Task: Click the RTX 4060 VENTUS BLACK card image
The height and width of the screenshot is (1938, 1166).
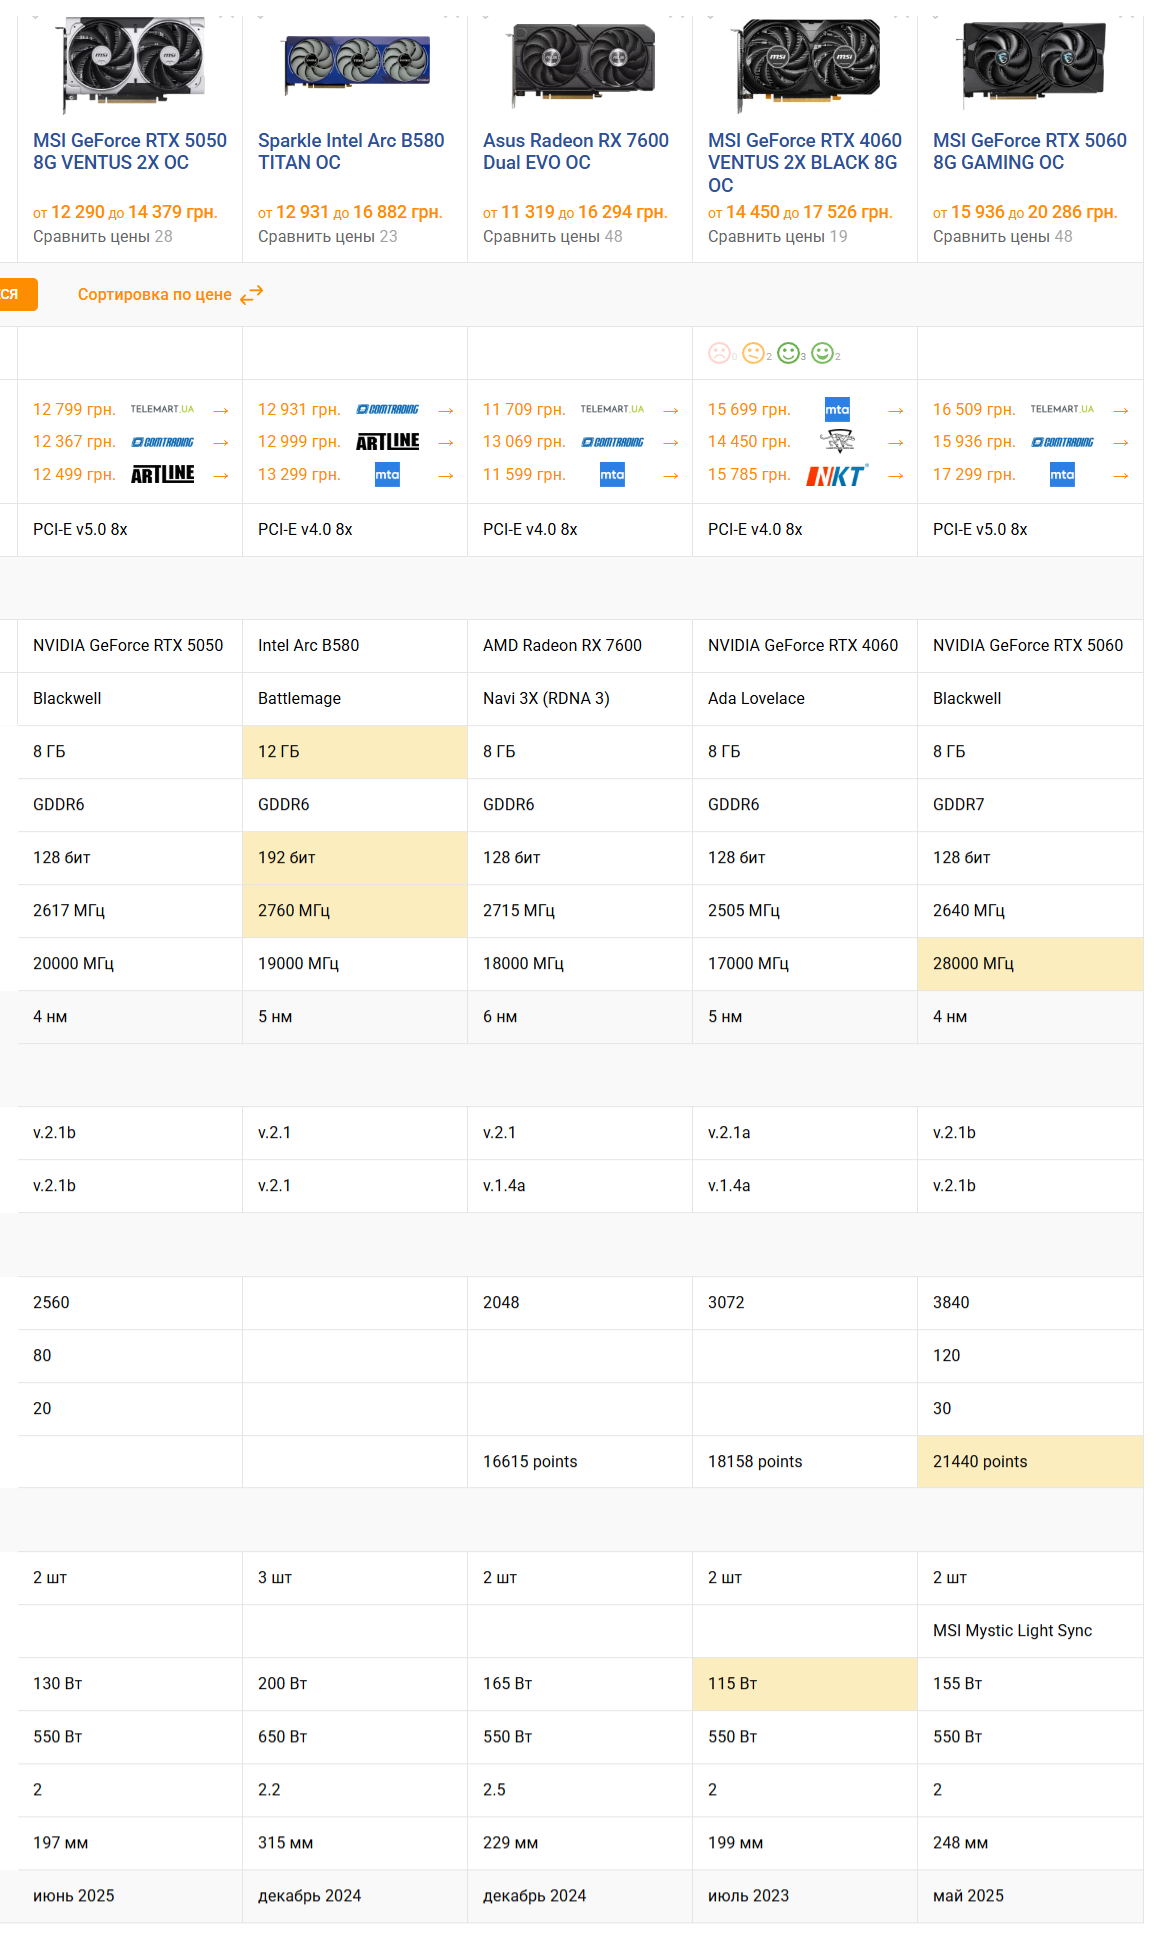Action: coord(808,64)
